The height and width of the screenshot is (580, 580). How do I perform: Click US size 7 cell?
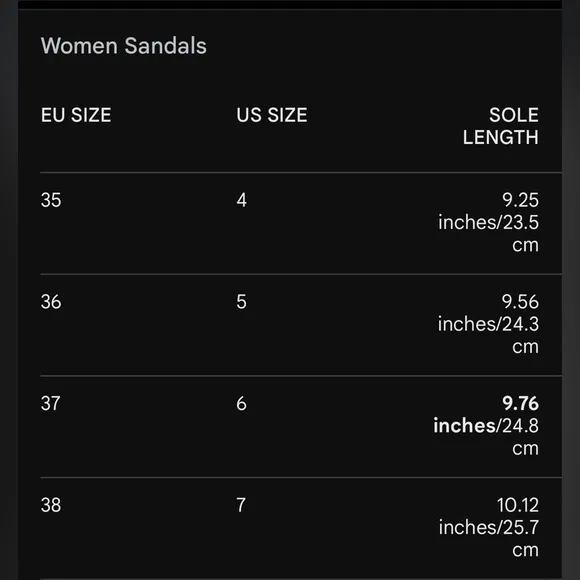(x=241, y=505)
